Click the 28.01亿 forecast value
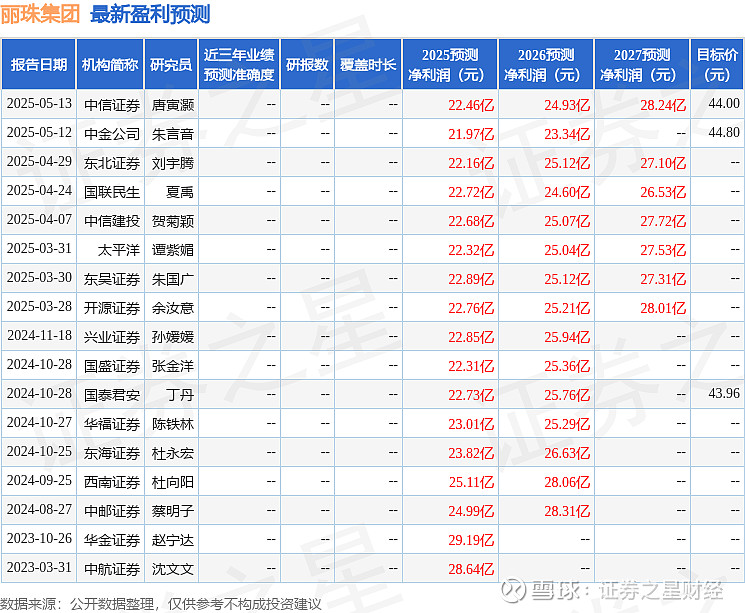The height and width of the screenshot is (613, 745). 663,308
